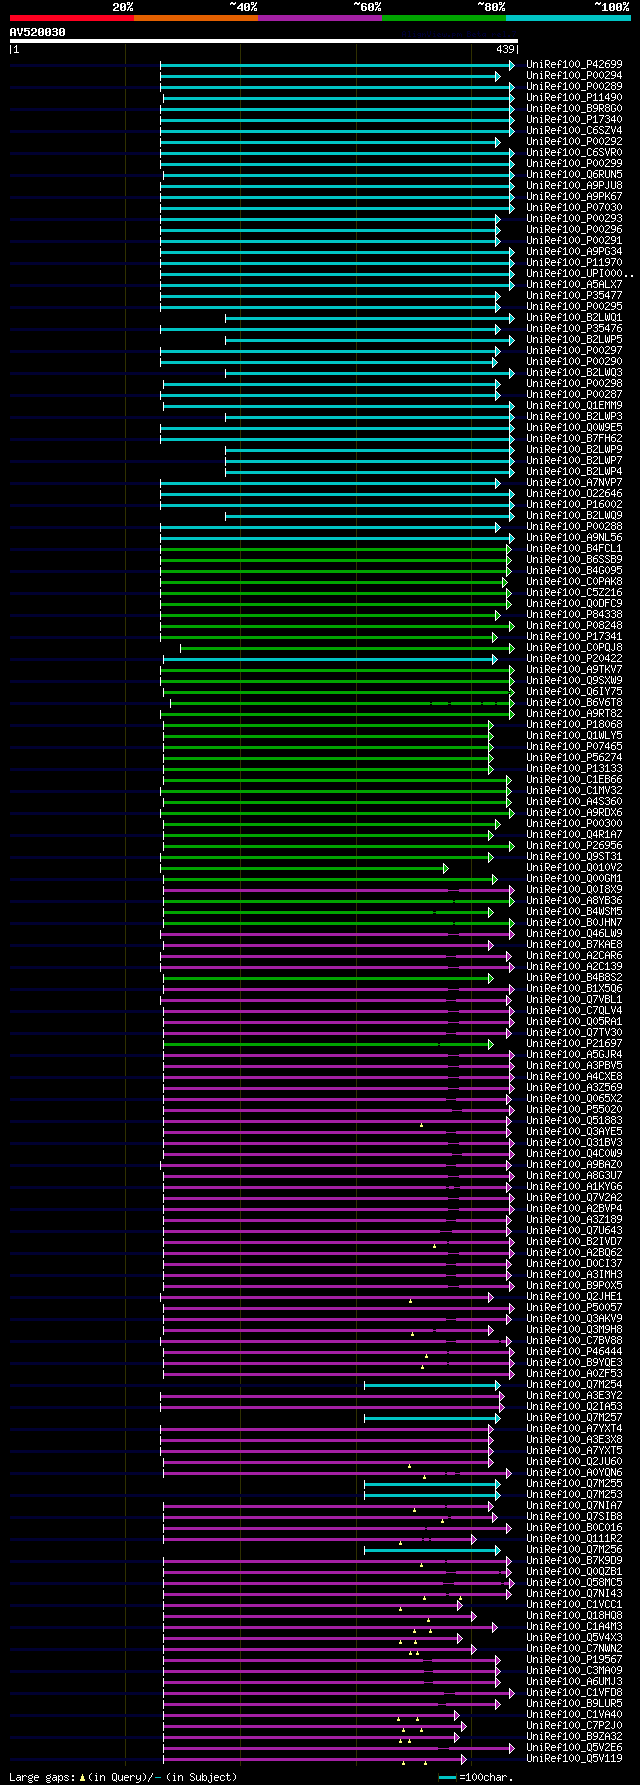Click the green alignment bar for UniRef100_Q010V2
Image resolution: width=640 pixels, height=1785 pixels.
pyautogui.click(x=305, y=868)
